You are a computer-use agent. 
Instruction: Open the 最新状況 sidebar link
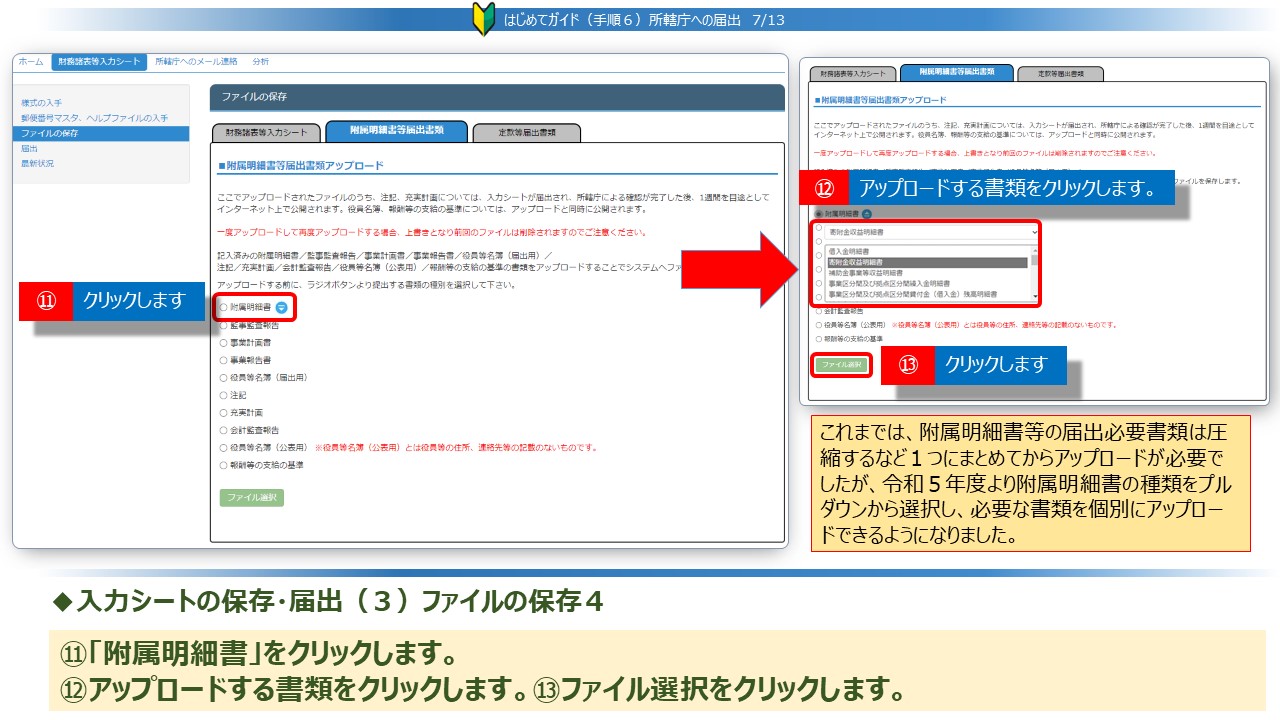[x=38, y=163]
